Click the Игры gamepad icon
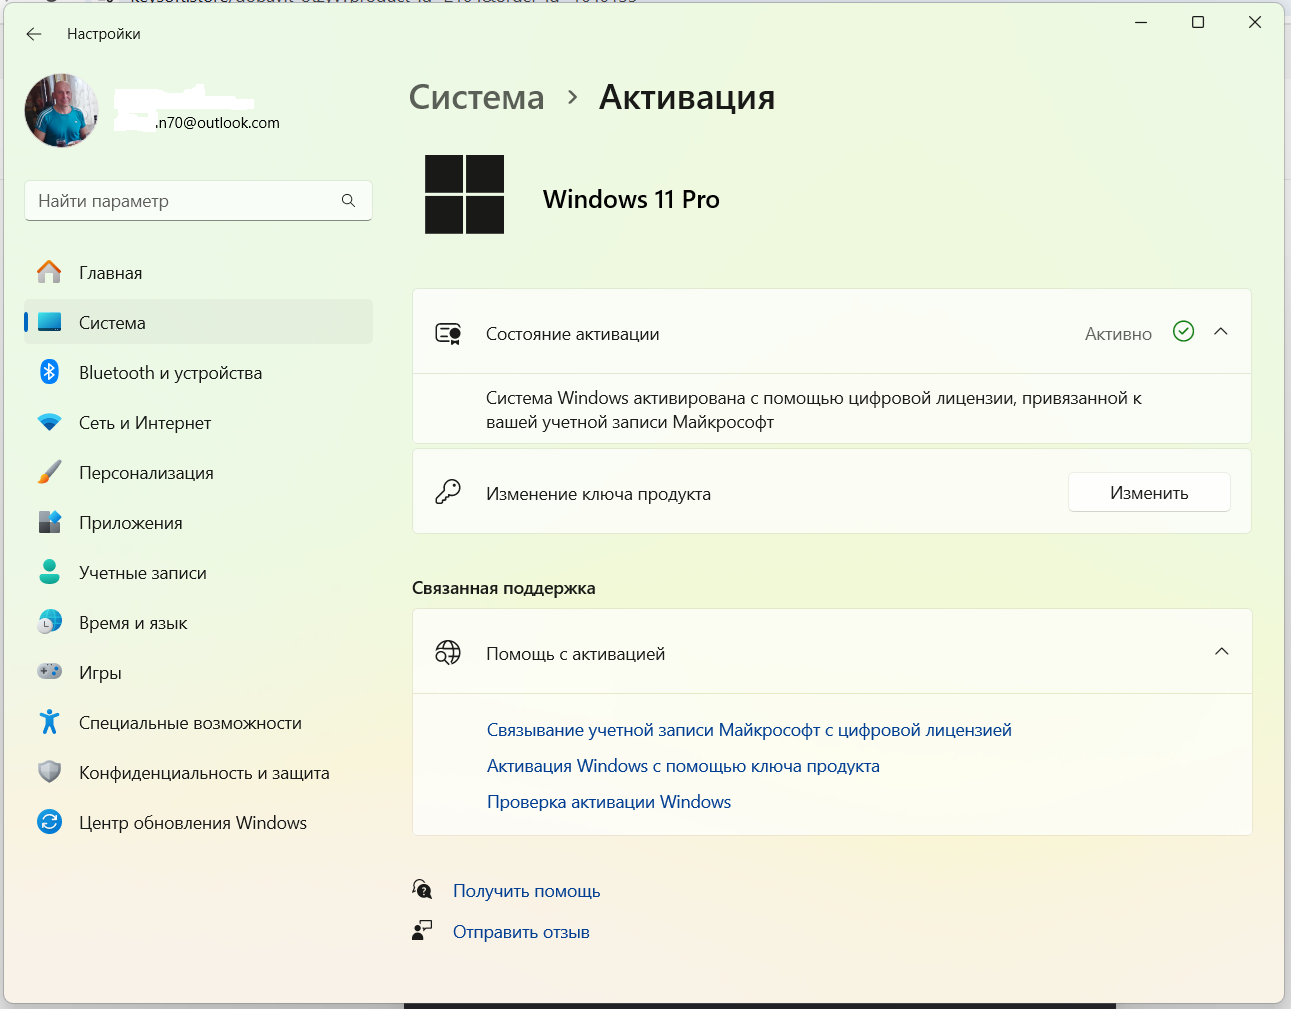 click(x=49, y=672)
